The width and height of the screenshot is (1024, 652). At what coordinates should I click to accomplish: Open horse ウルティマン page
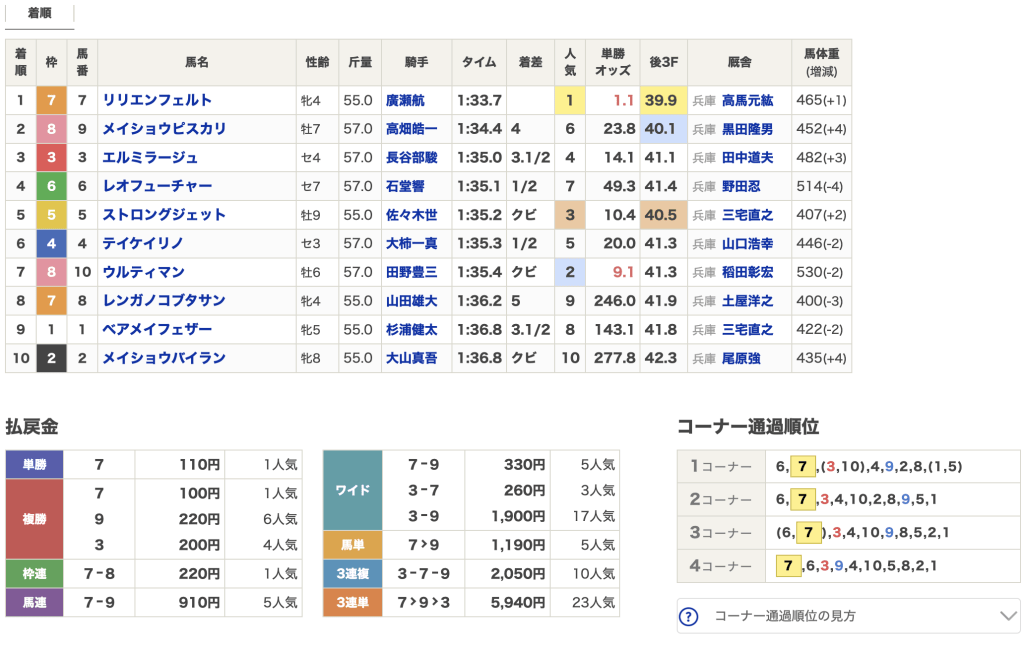point(144,272)
